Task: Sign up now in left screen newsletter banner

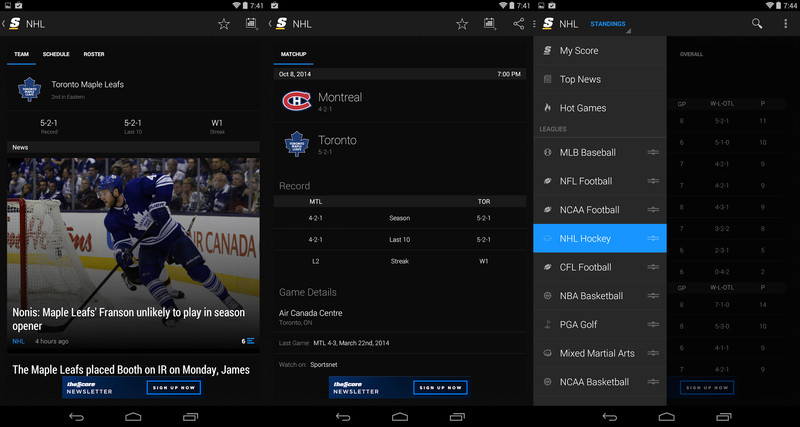Action: [x=173, y=388]
